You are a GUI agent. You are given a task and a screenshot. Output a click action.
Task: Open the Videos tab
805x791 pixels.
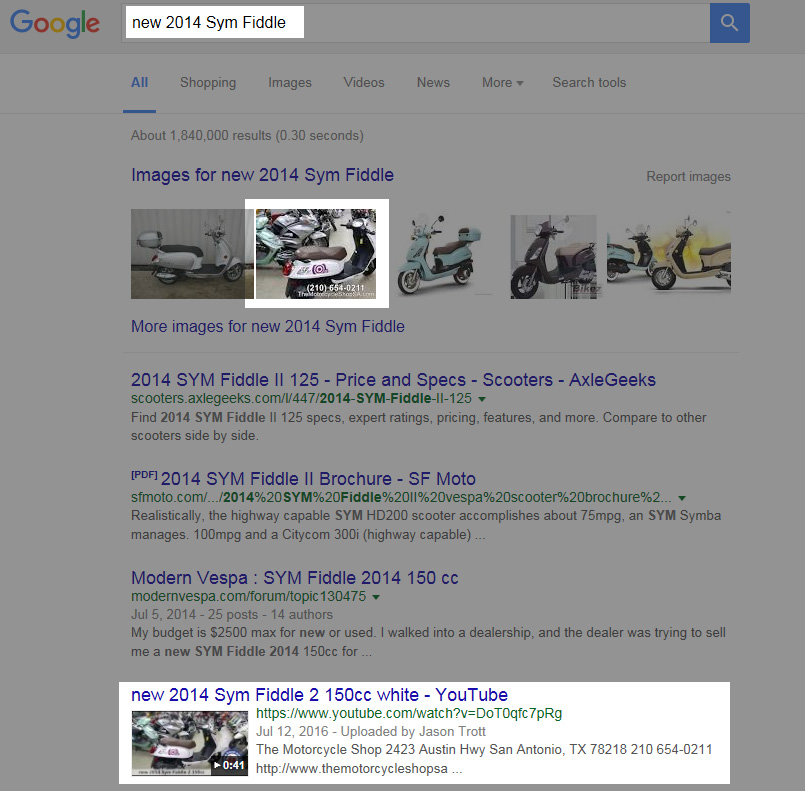363,83
